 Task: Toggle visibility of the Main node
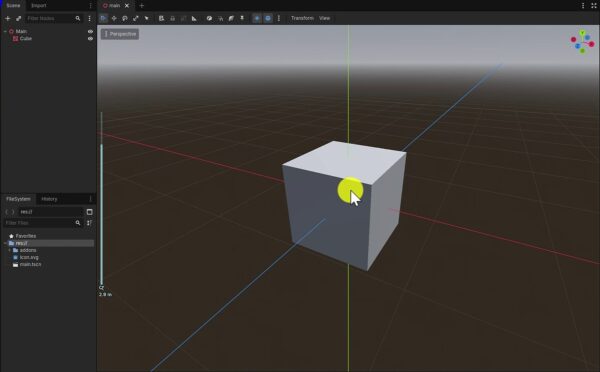coord(90,31)
